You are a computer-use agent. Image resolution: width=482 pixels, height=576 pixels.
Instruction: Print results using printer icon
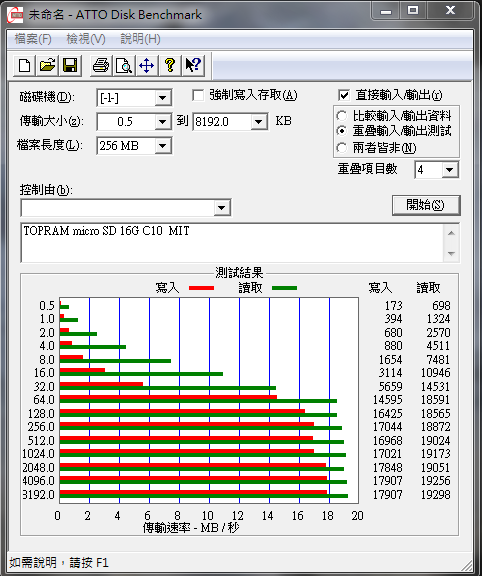tap(101, 66)
